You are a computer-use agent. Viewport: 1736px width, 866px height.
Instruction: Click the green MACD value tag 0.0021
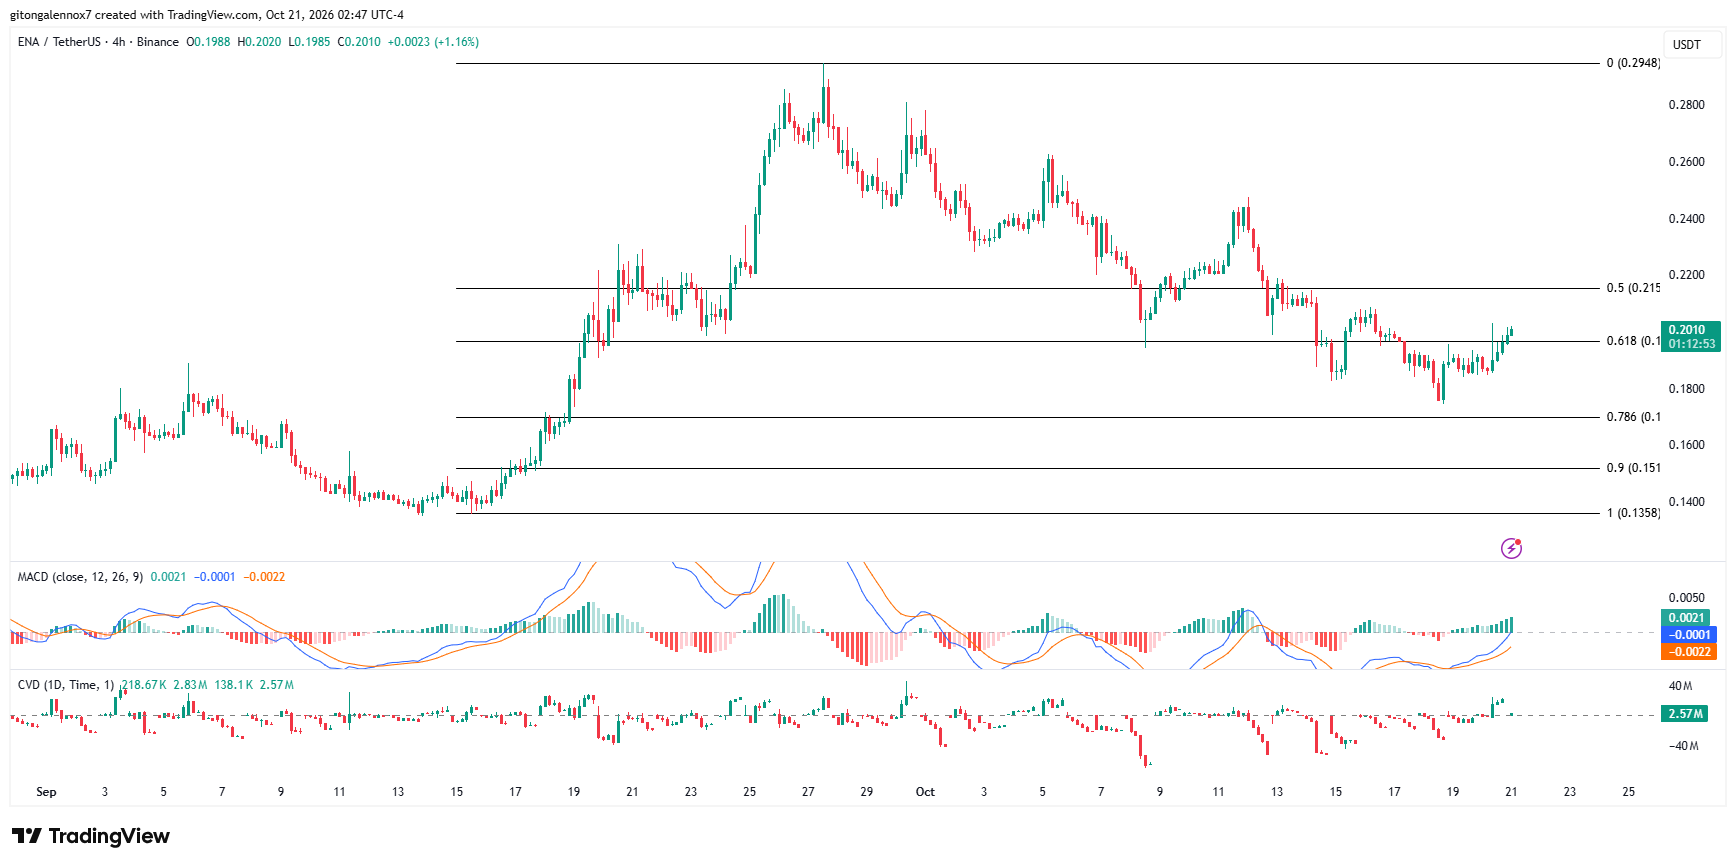point(1686,618)
